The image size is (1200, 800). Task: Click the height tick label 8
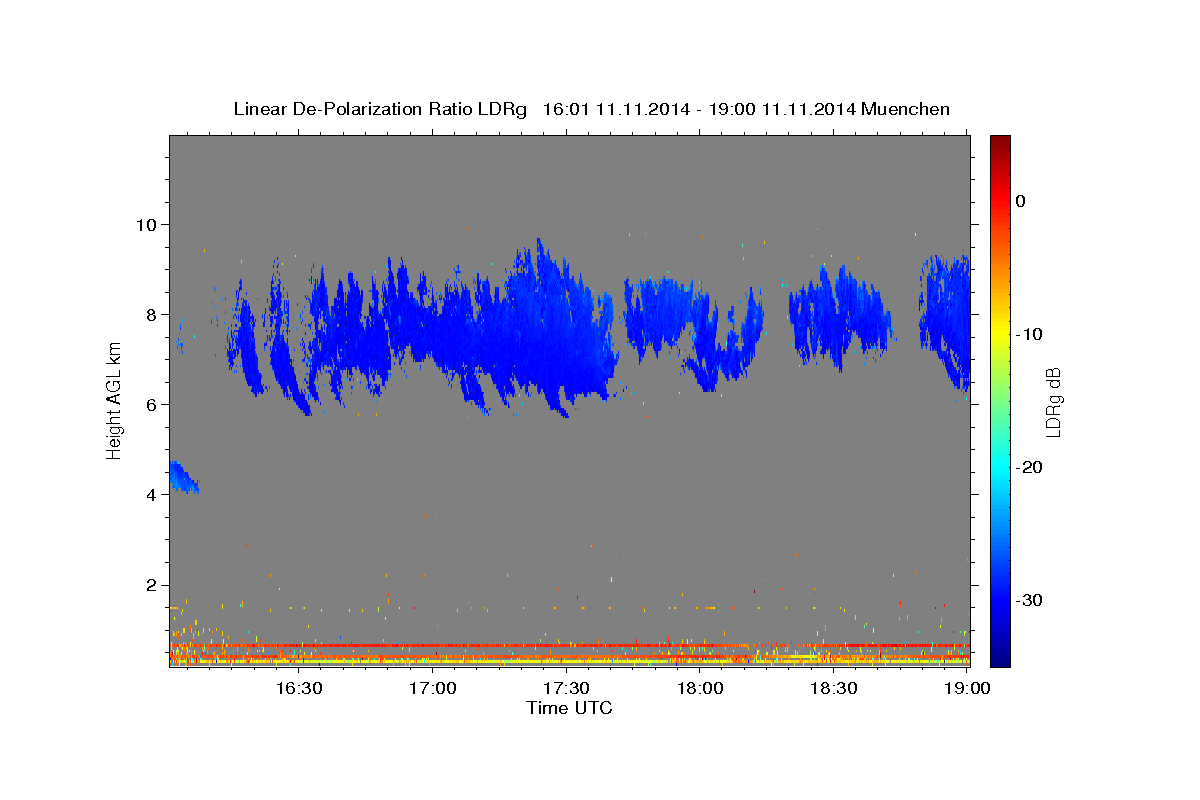coord(154,314)
